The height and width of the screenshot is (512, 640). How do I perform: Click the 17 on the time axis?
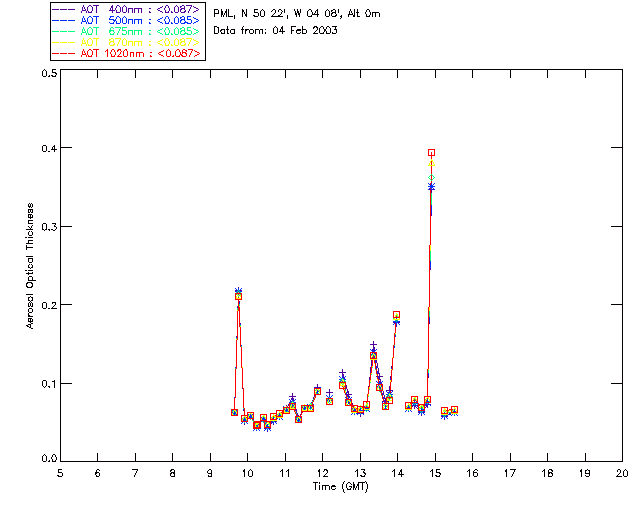pos(510,473)
